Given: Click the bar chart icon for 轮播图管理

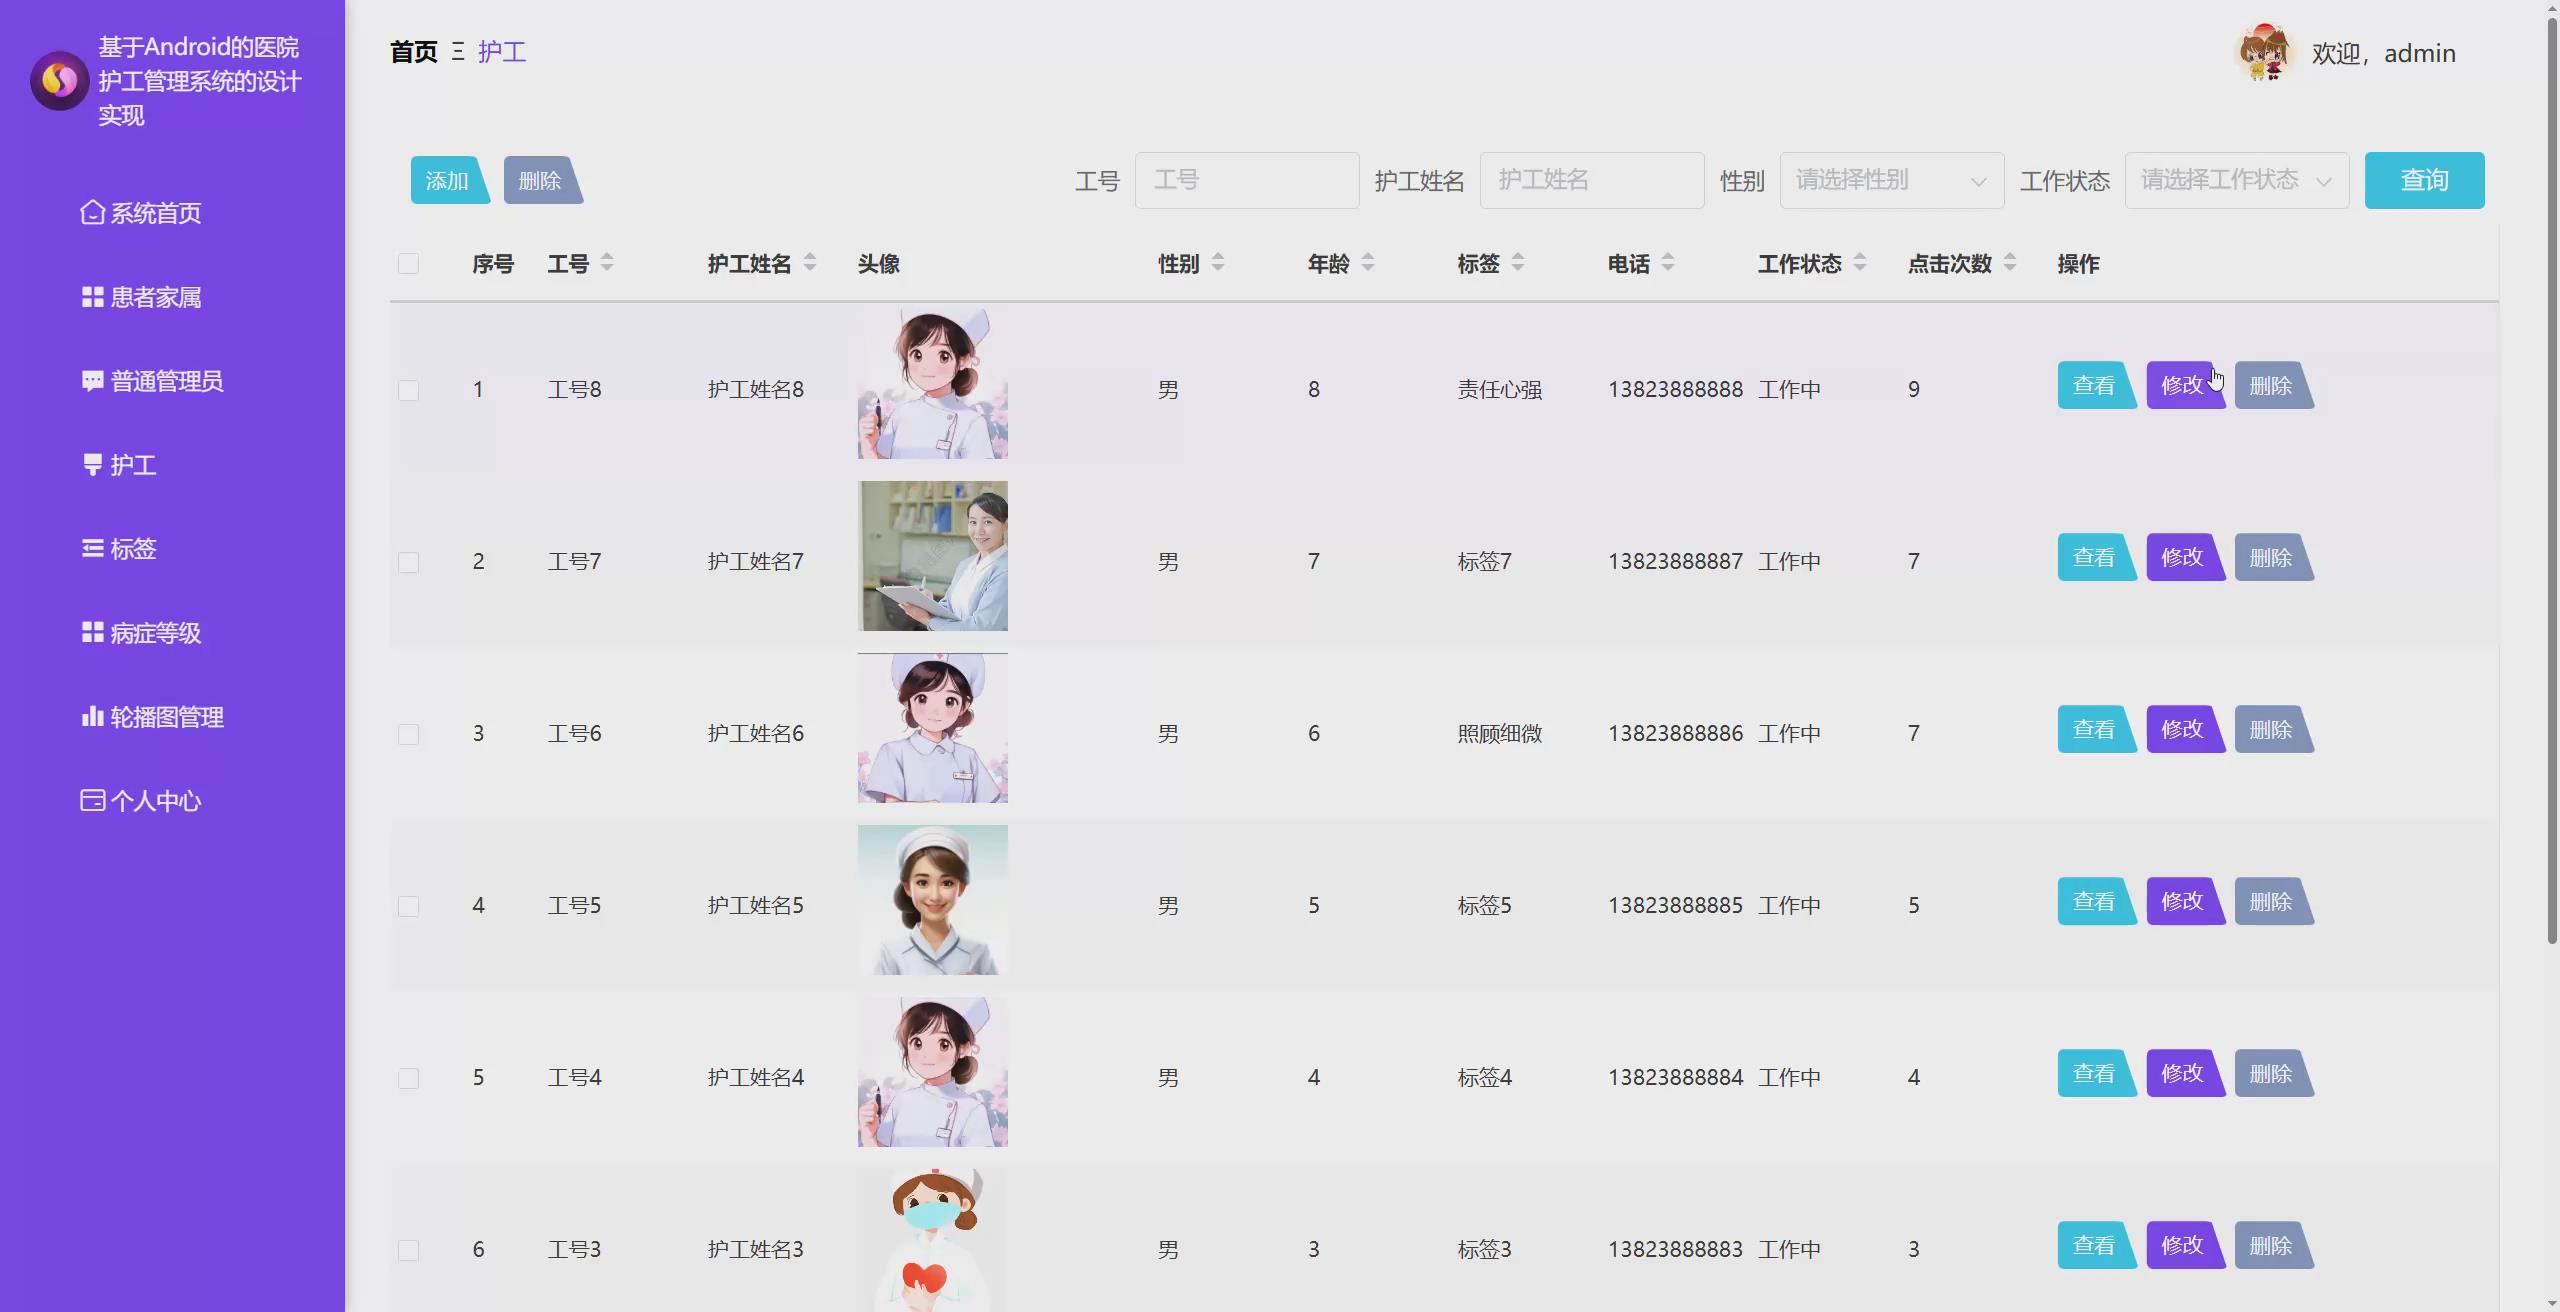Looking at the screenshot, I should [92, 717].
